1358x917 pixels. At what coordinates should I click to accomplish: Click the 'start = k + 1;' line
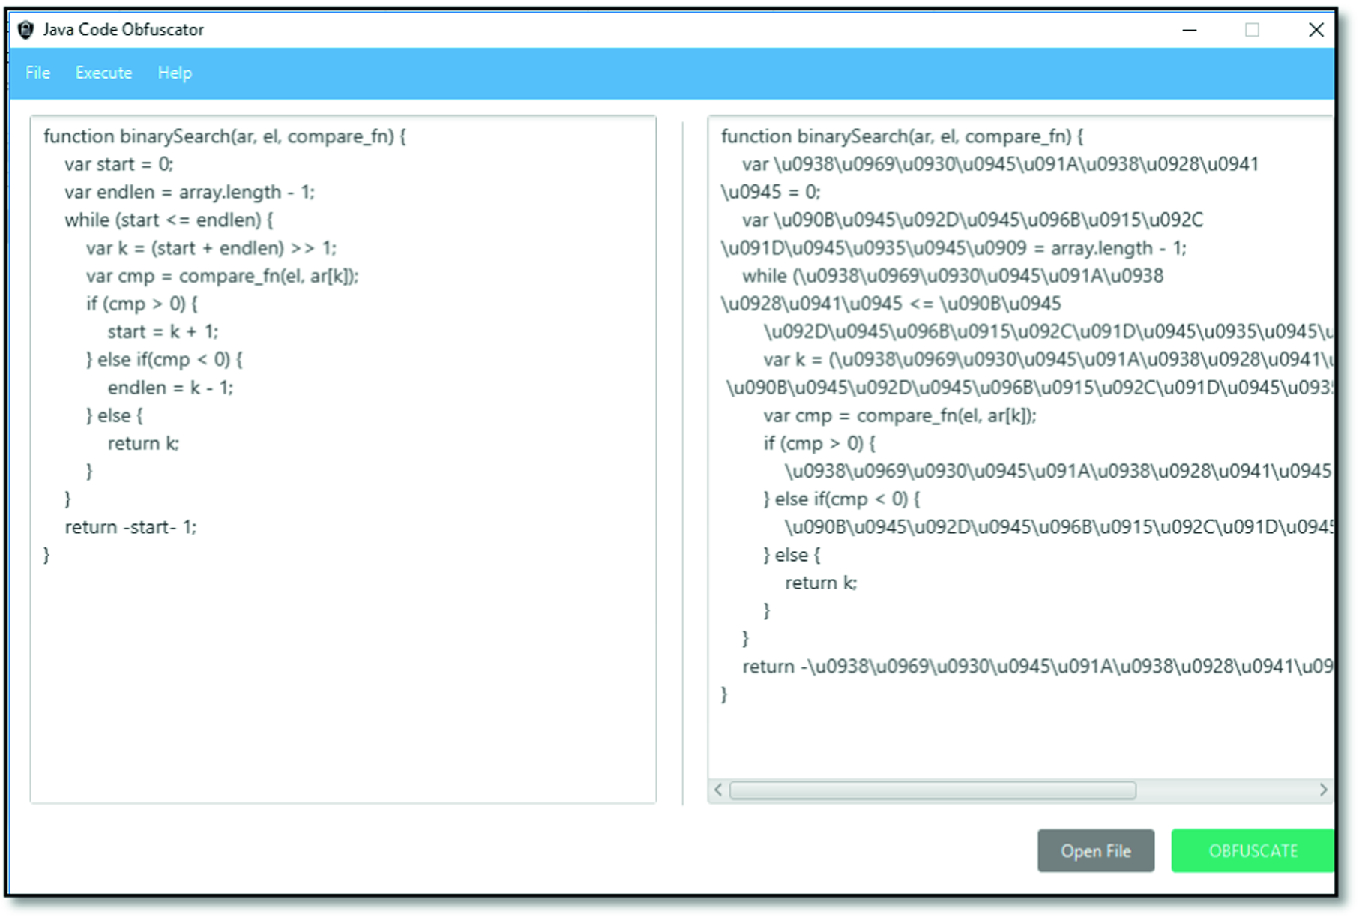(163, 332)
